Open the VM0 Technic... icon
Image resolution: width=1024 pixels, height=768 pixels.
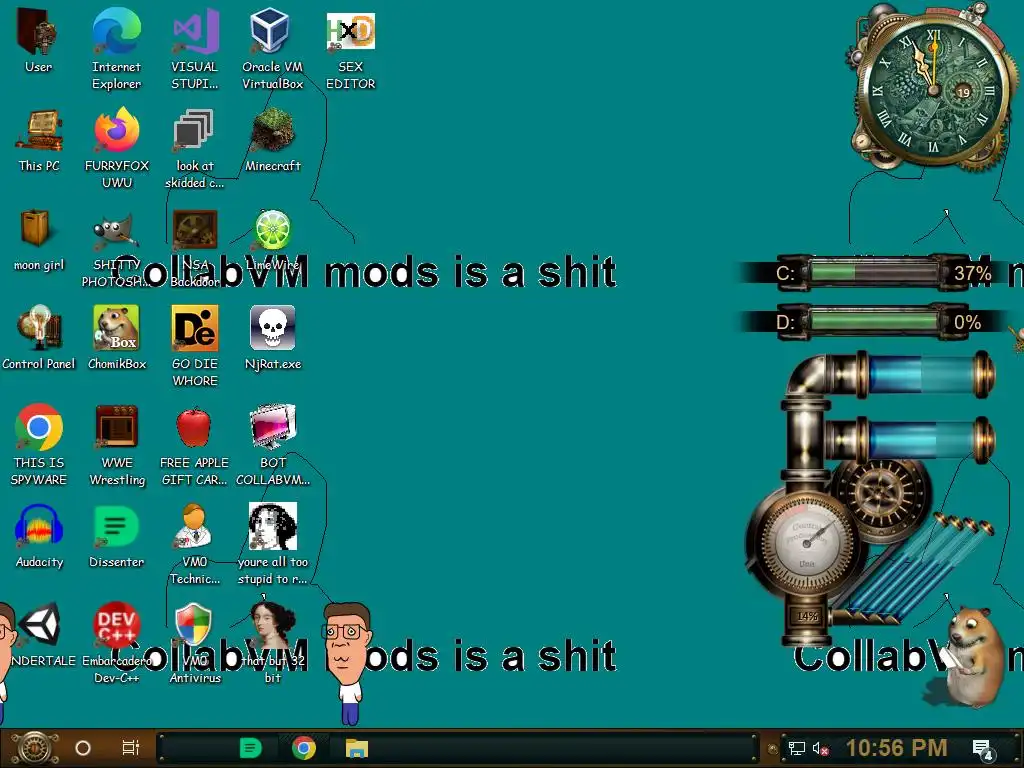(194, 526)
